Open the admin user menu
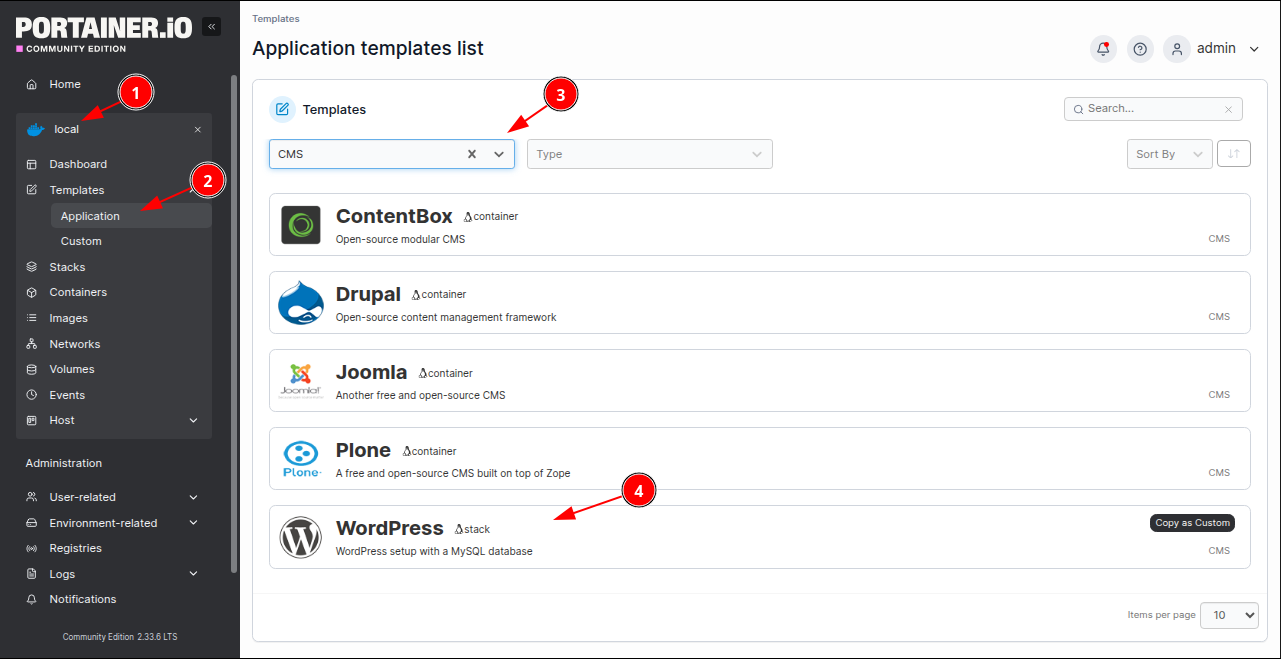 tap(1216, 49)
